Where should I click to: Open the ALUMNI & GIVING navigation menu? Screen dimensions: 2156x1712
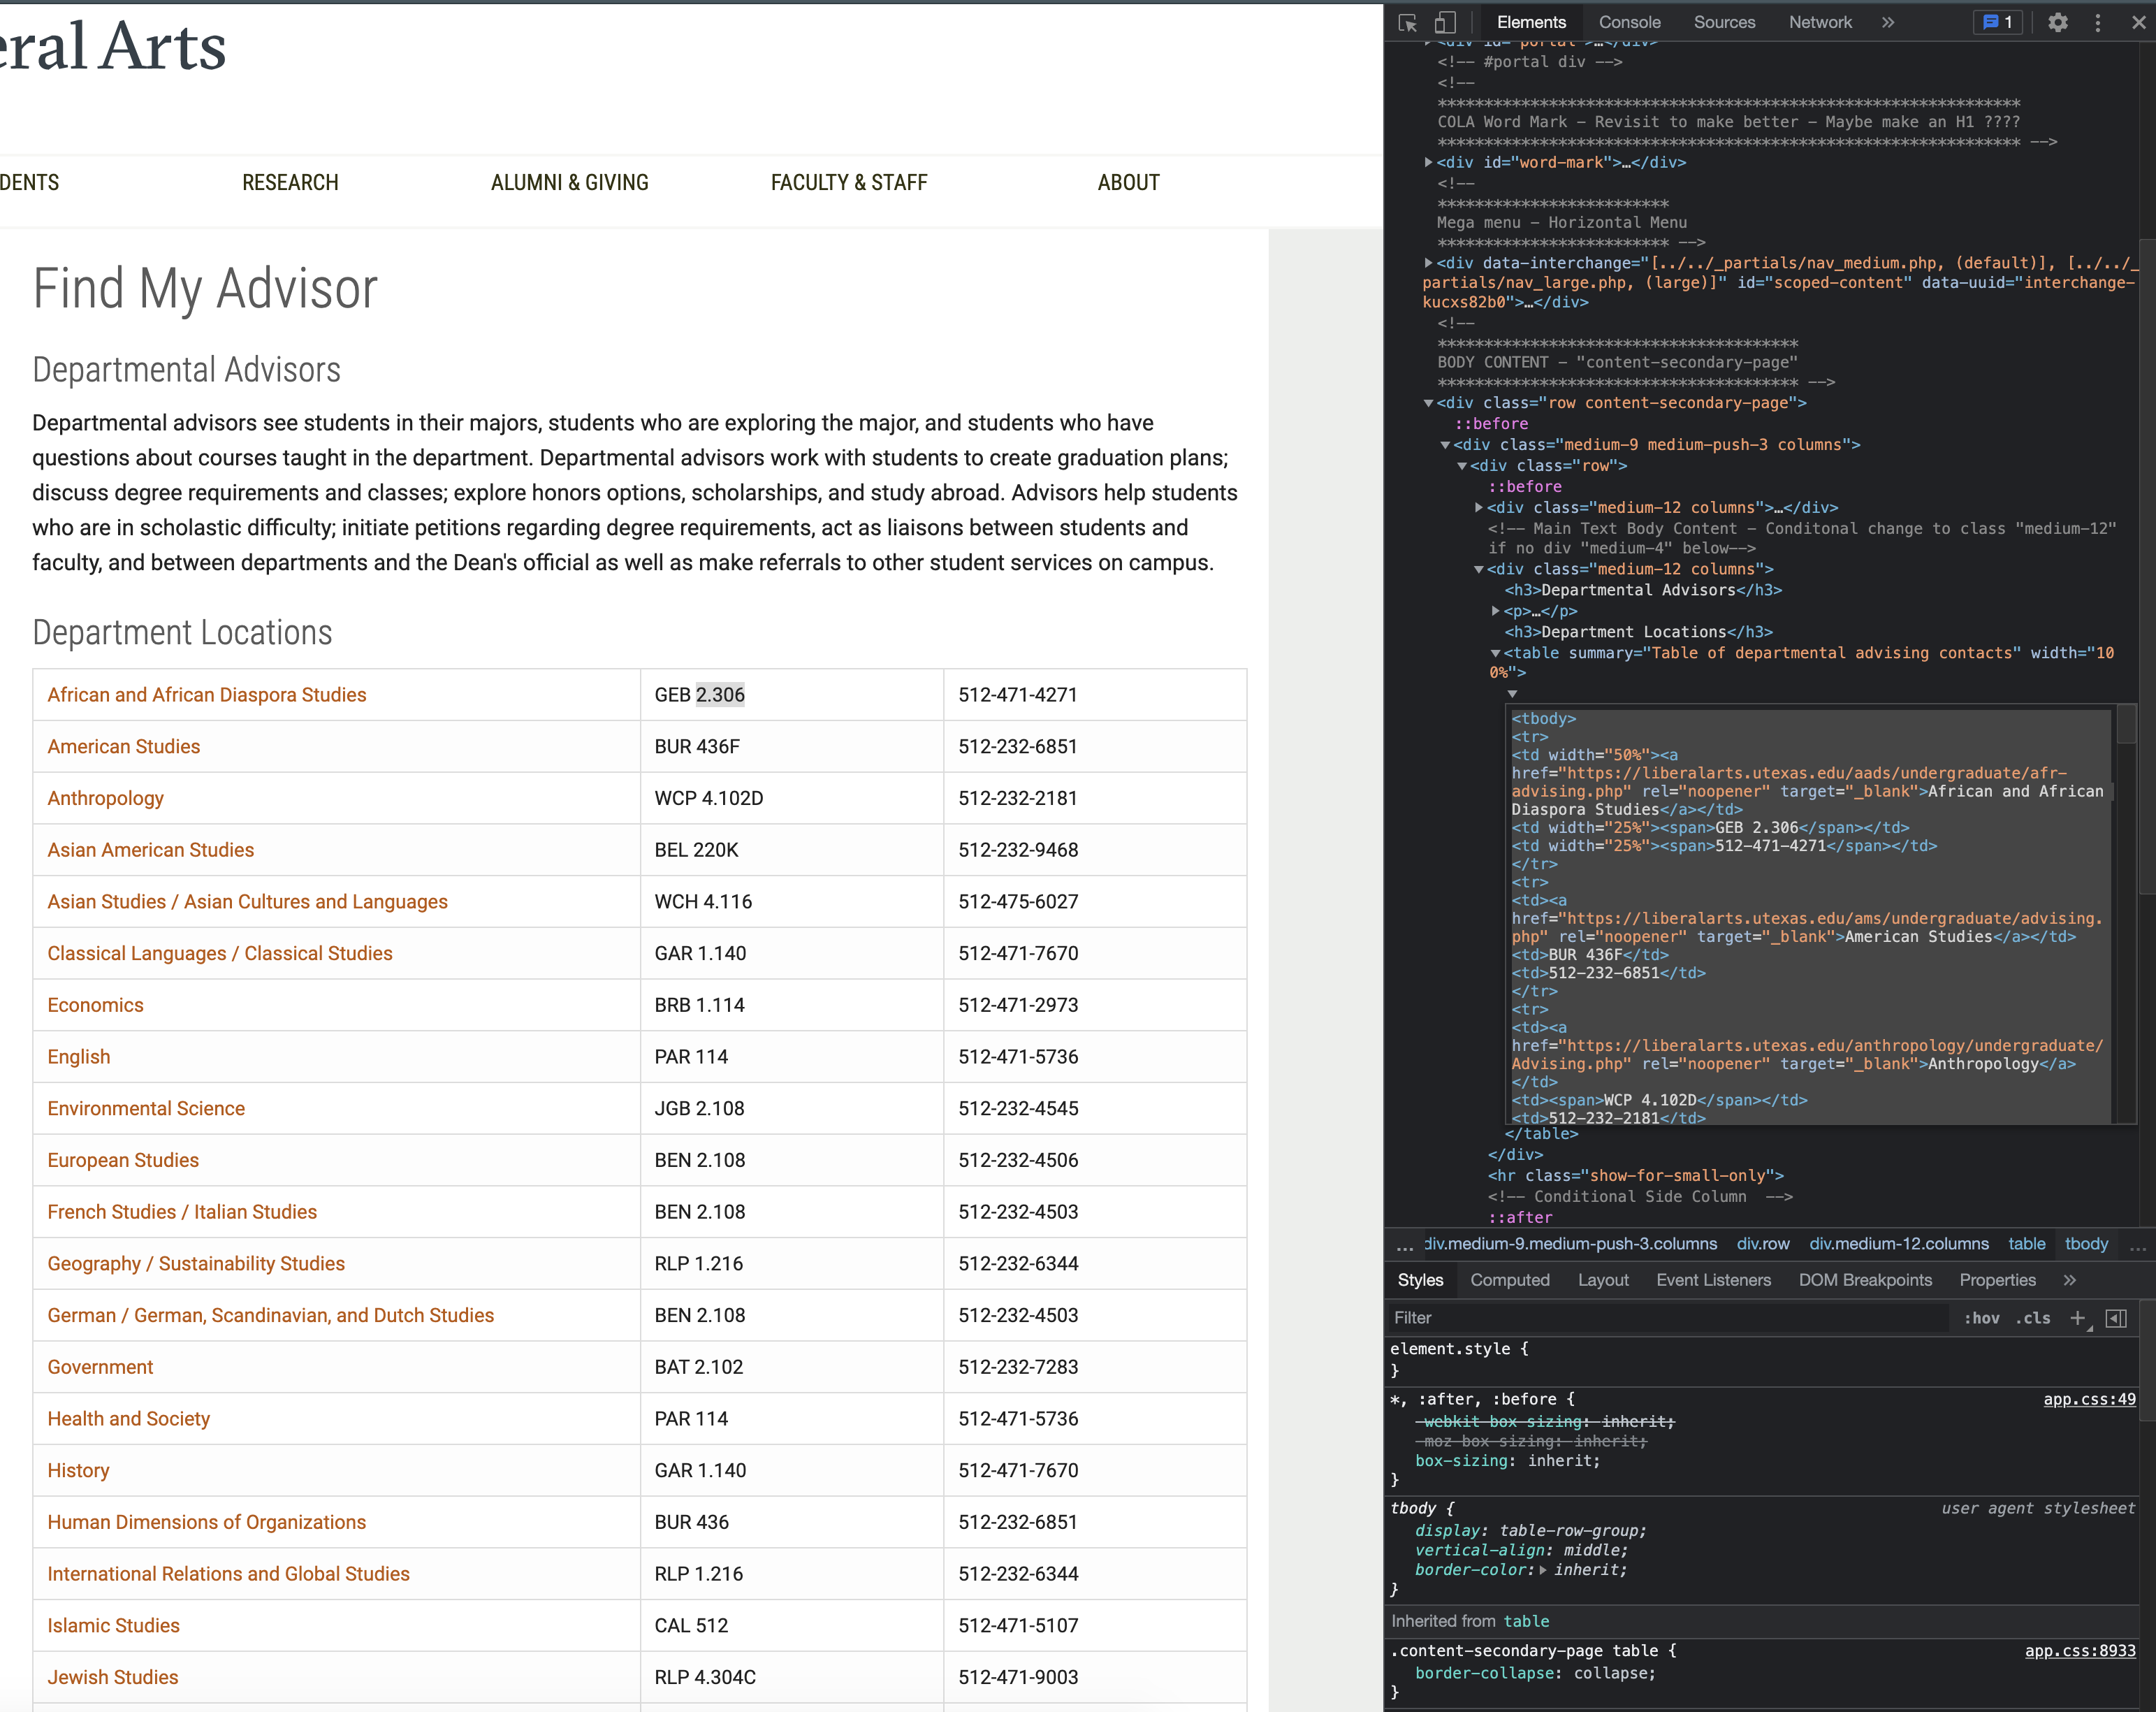click(x=569, y=182)
